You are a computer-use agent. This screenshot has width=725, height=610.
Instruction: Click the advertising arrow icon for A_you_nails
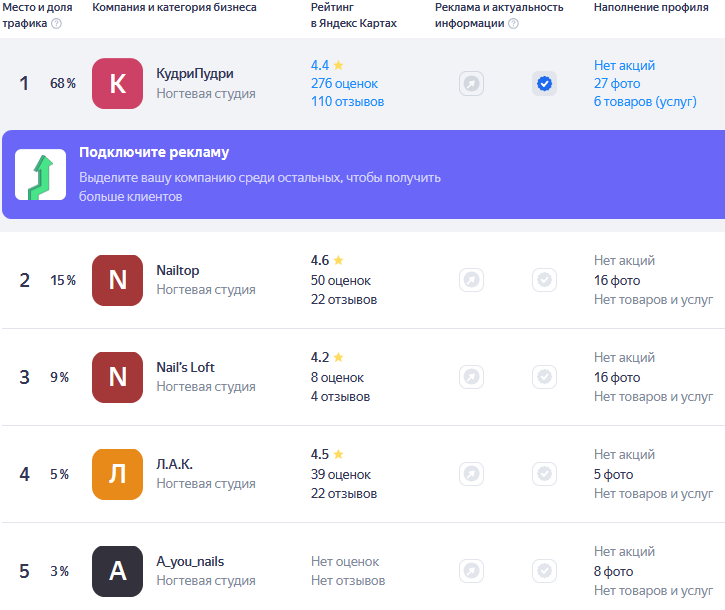(x=471, y=571)
